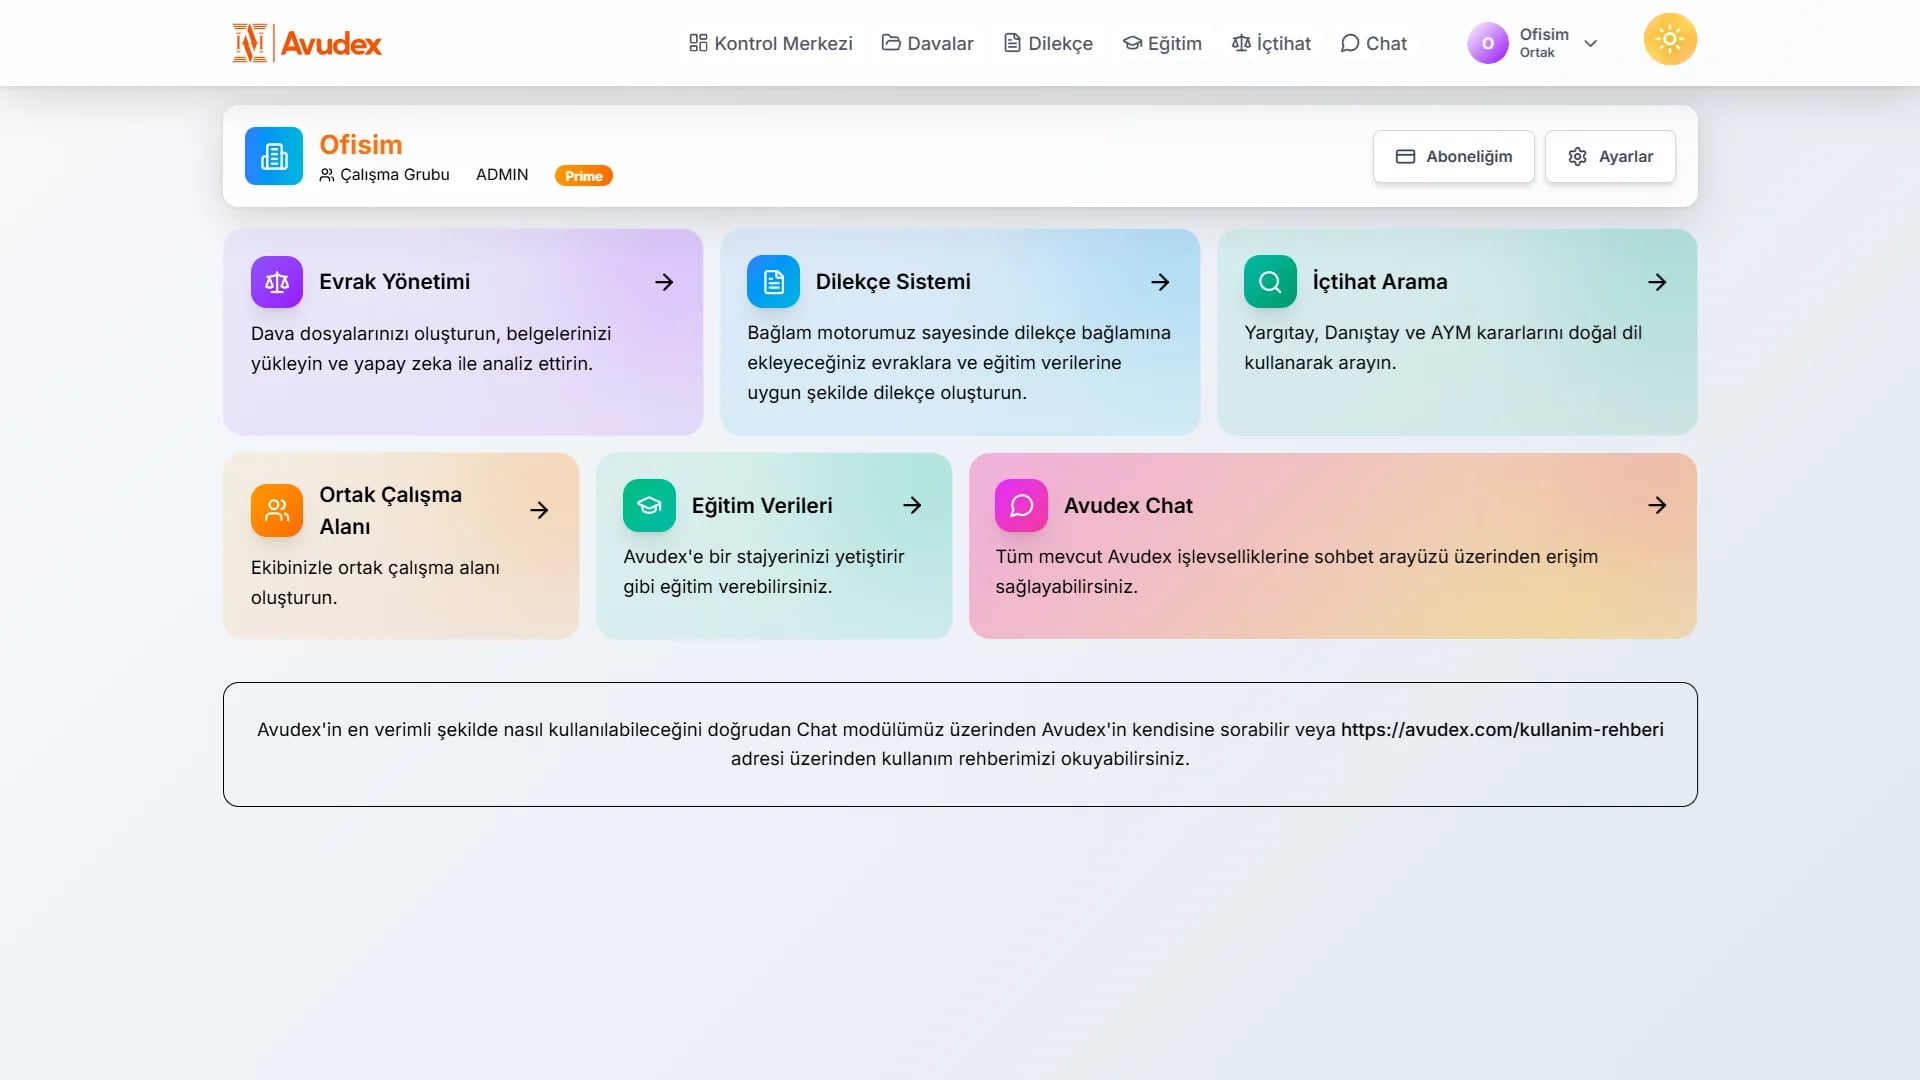The width and height of the screenshot is (1920, 1080).
Task: Open Kontrol Merkezi from the navigation bar
Action: tap(770, 43)
